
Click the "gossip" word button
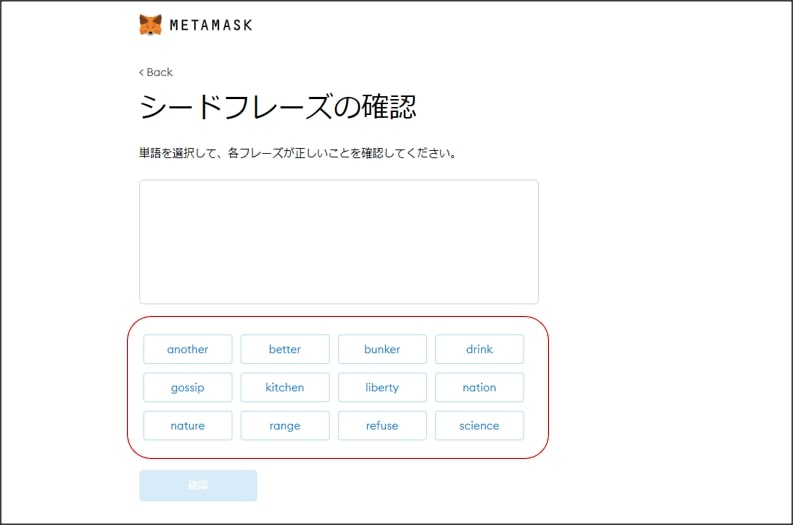[188, 387]
